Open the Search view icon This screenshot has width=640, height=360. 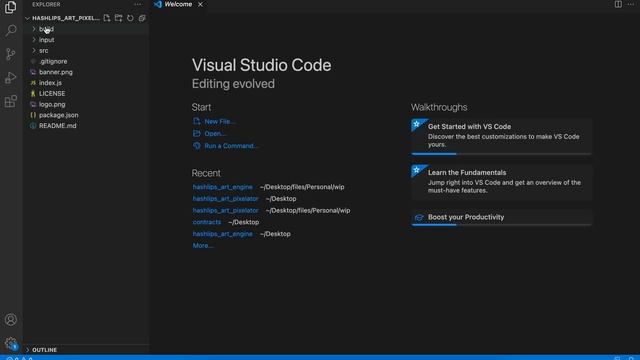[11, 30]
